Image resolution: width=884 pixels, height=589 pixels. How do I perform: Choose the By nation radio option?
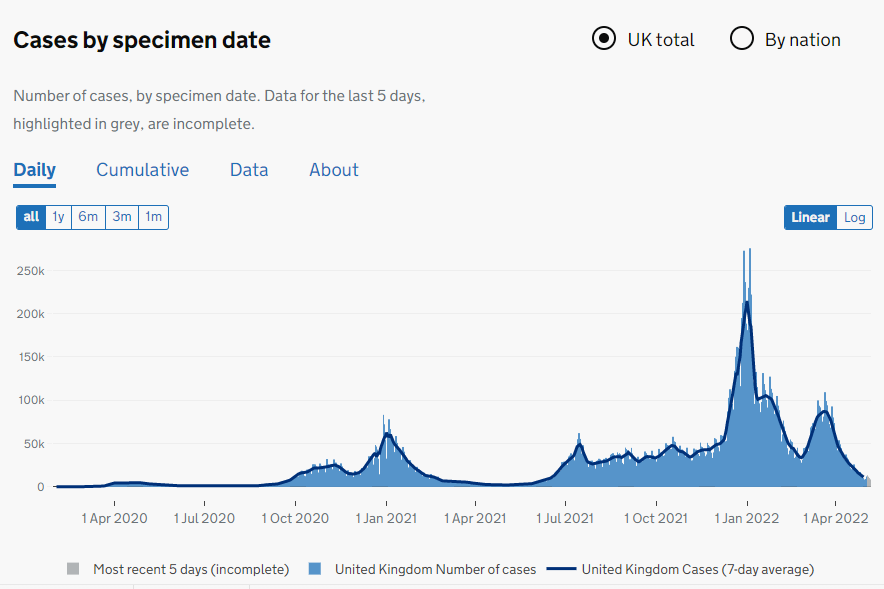pyautogui.click(x=741, y=40)
